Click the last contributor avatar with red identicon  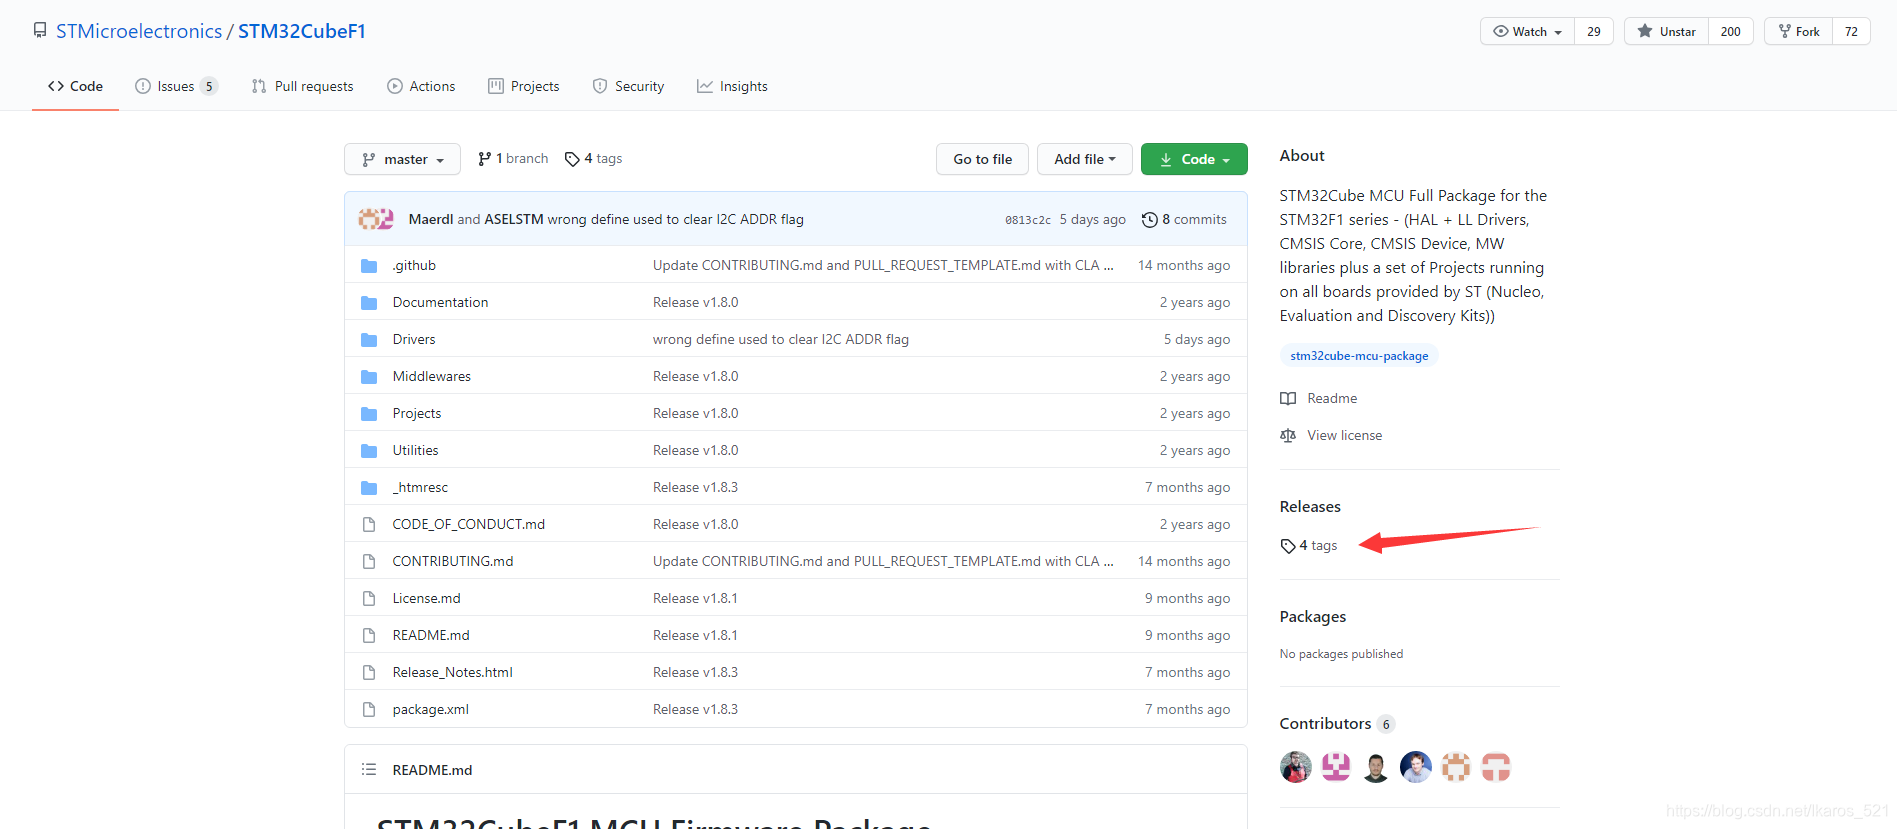1496,767
